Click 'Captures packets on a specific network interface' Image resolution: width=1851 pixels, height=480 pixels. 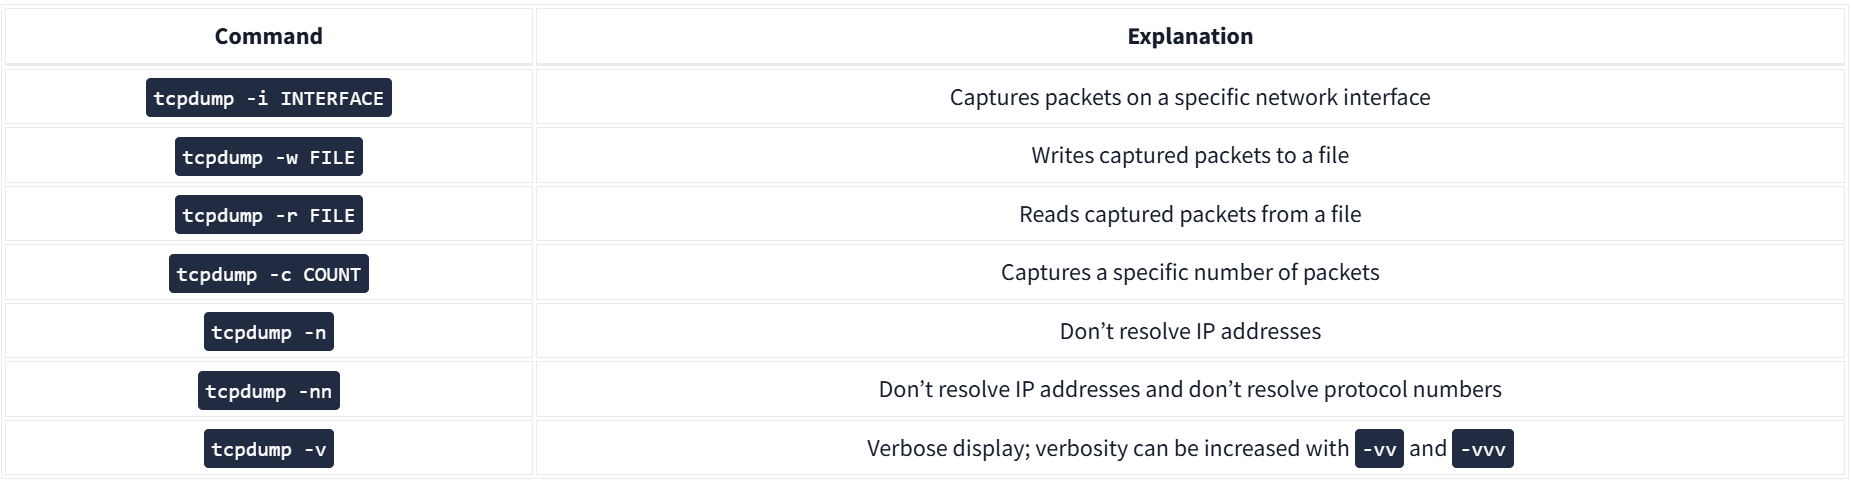[1189, 97]
